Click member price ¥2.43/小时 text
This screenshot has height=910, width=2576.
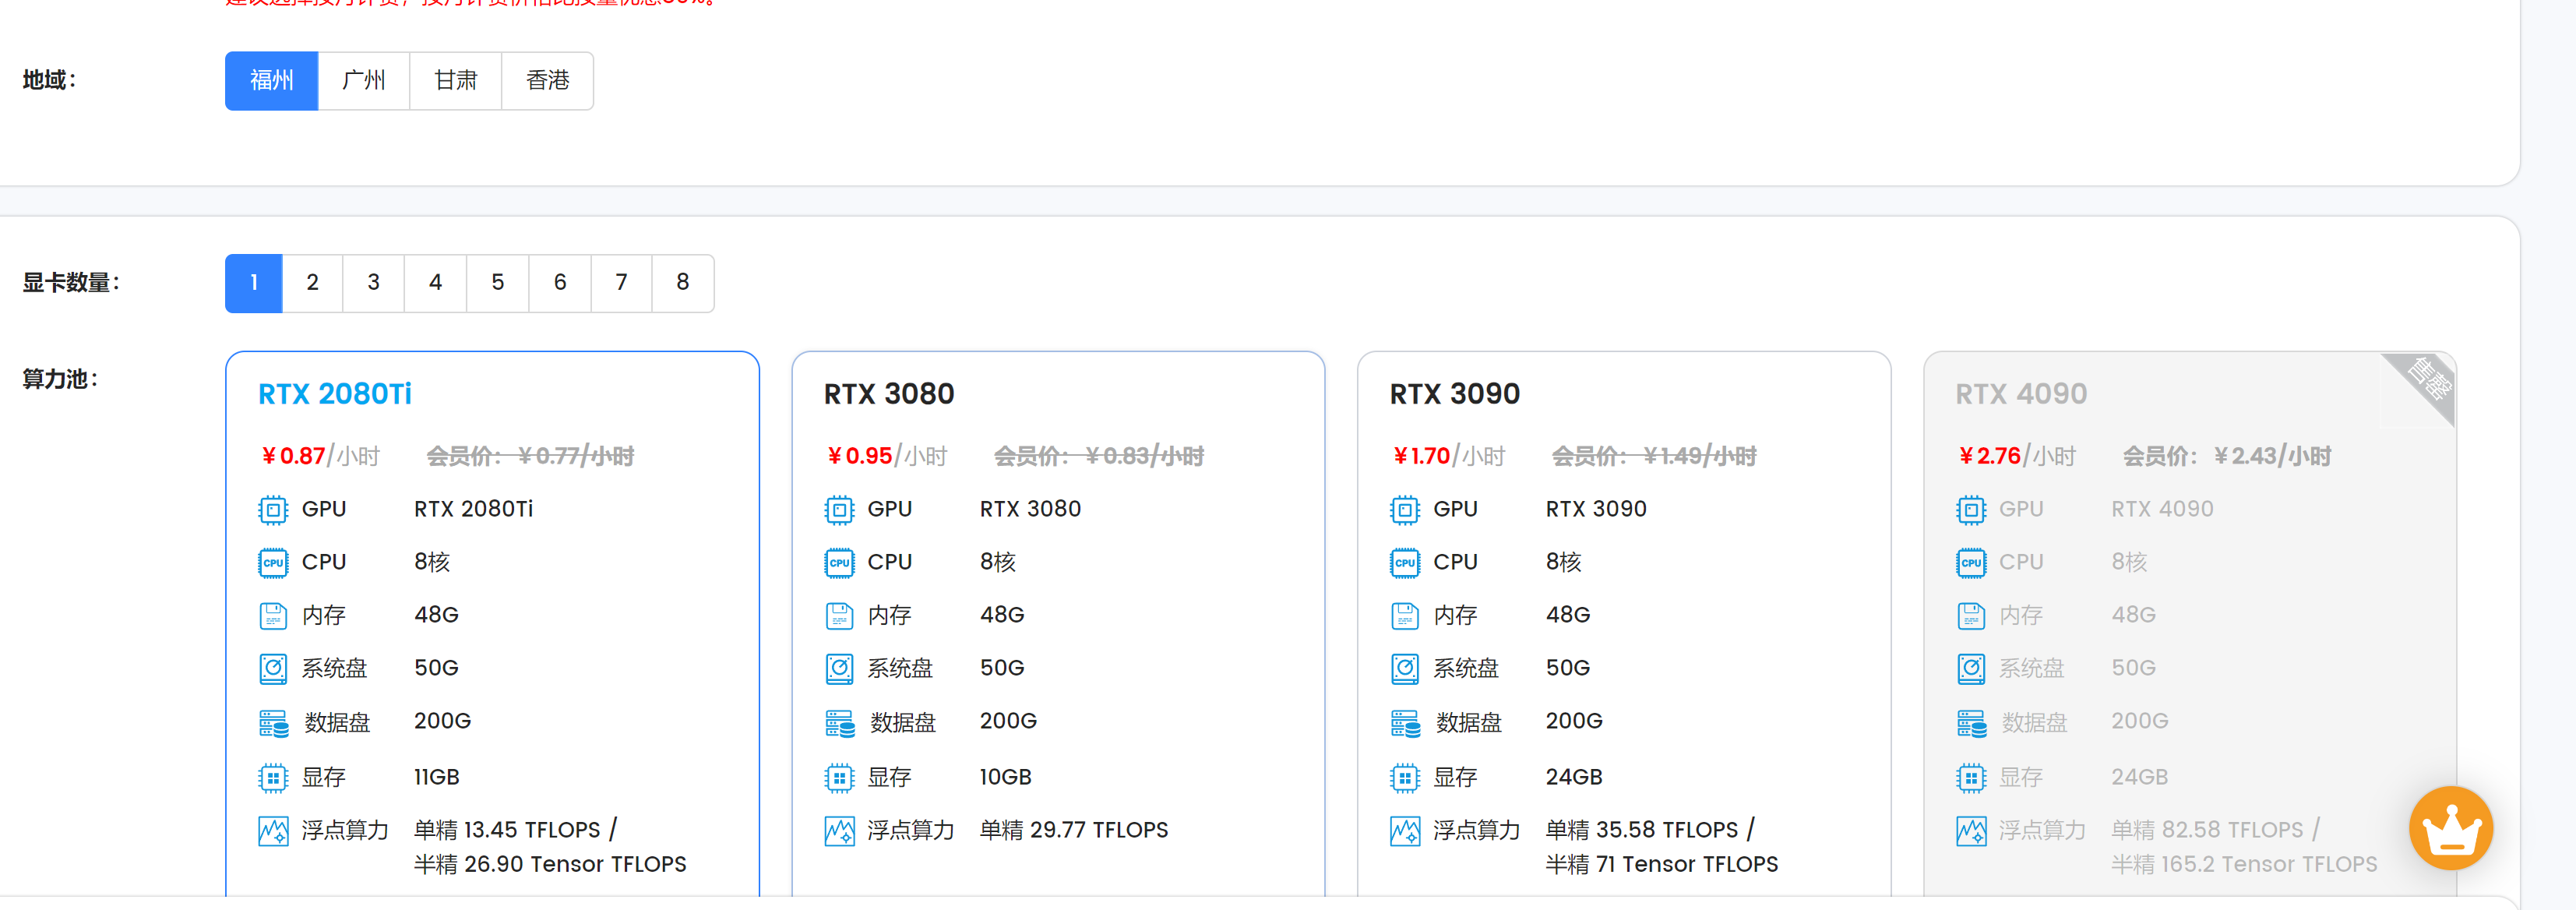2227,457
